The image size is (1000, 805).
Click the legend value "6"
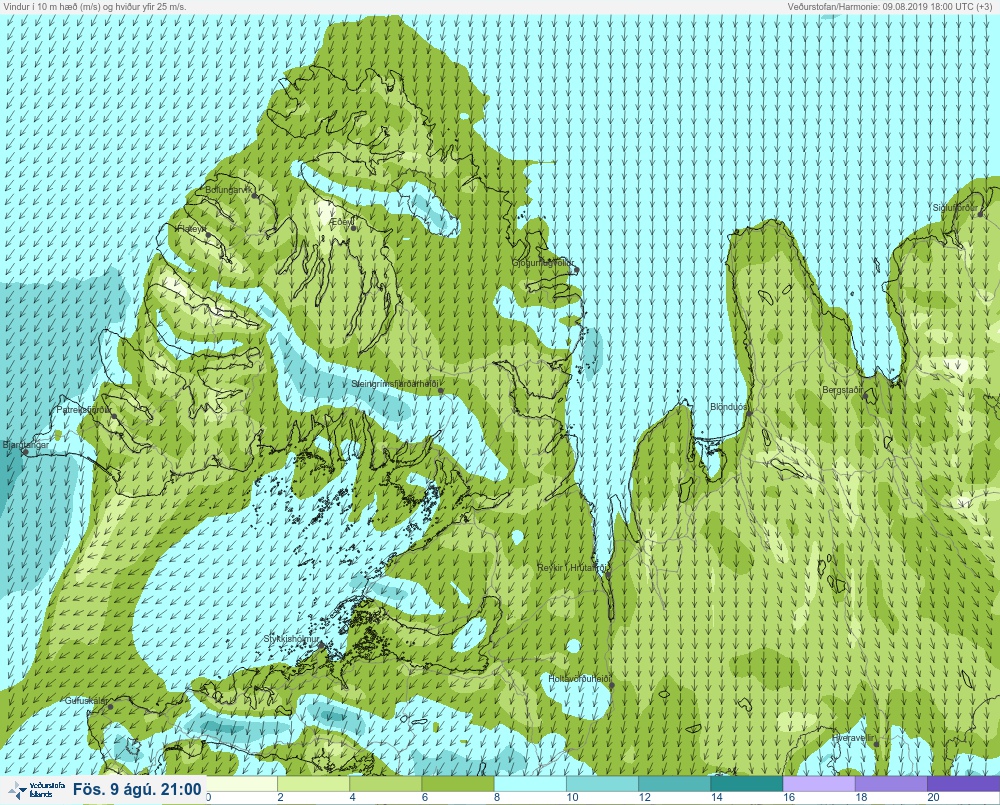click(425, 797)
